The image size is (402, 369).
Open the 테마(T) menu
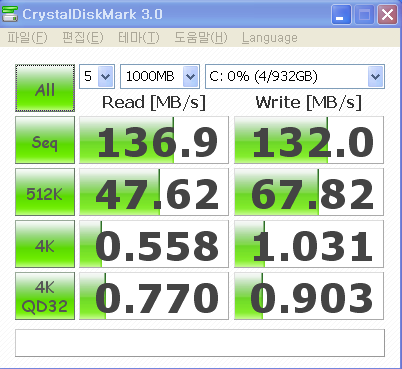tap(139, 38)
